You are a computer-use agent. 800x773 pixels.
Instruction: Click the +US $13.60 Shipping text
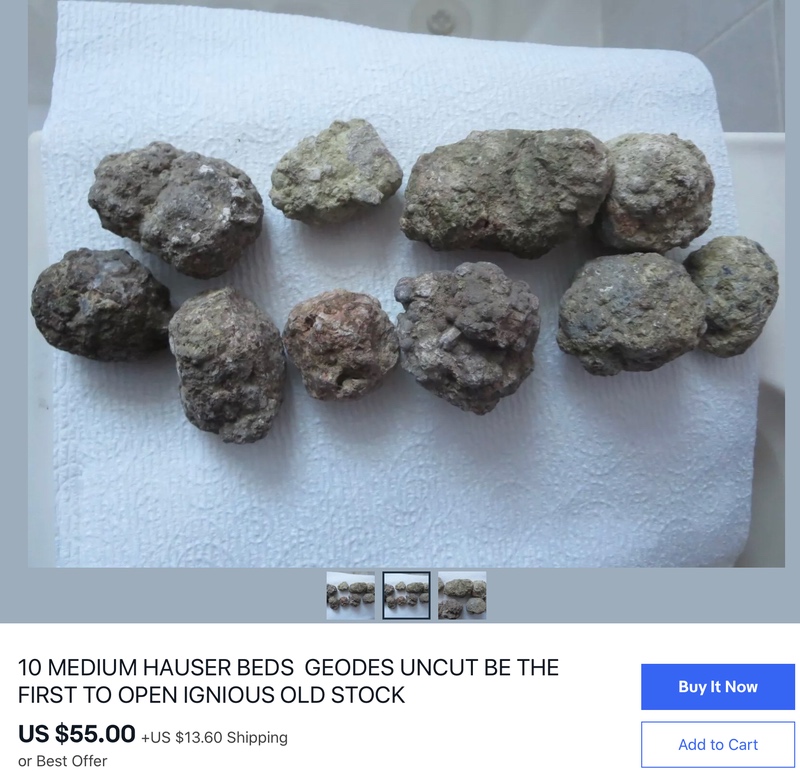(x=214, y=737)
